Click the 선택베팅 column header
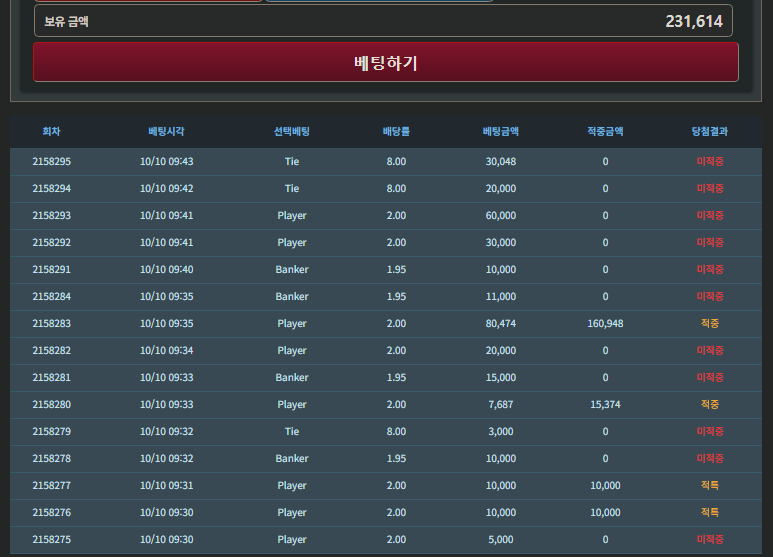 [292, 131]
